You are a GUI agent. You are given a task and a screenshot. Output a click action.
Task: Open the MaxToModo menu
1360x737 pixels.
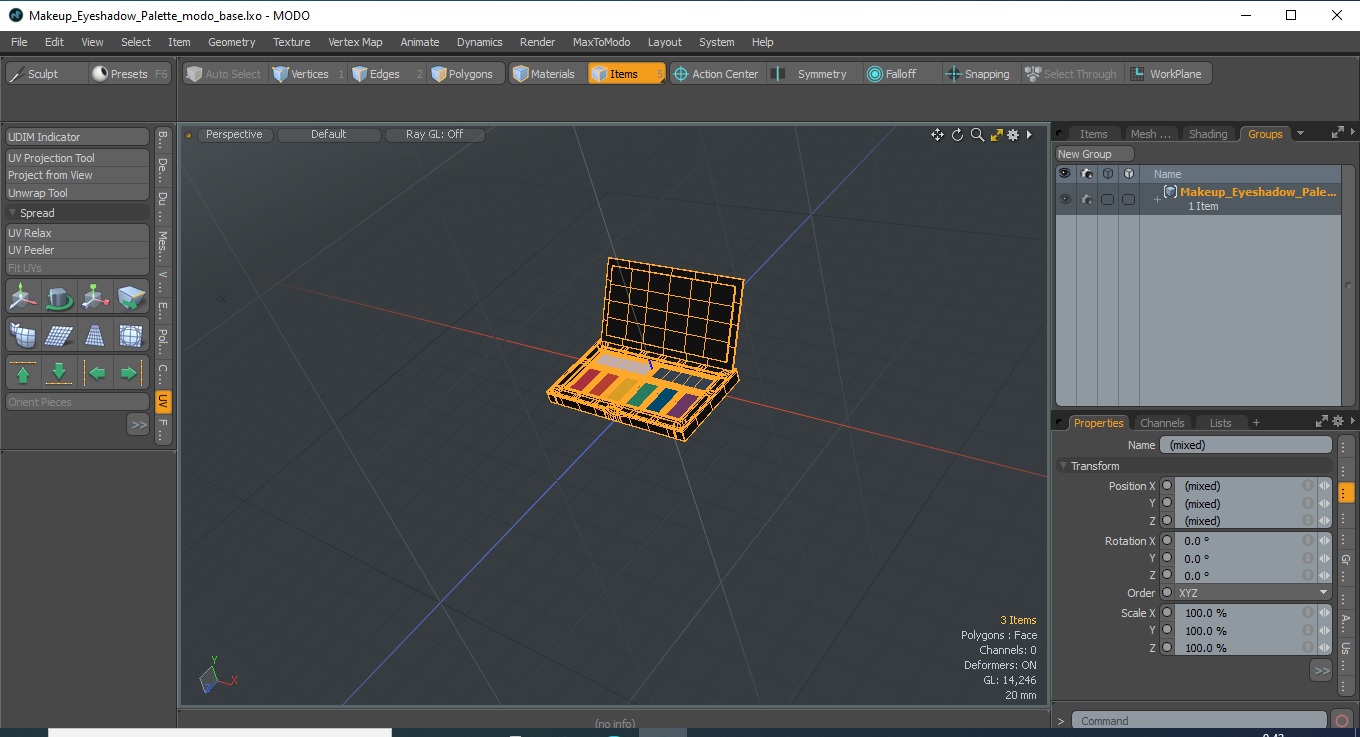click(x=601, y=42)
